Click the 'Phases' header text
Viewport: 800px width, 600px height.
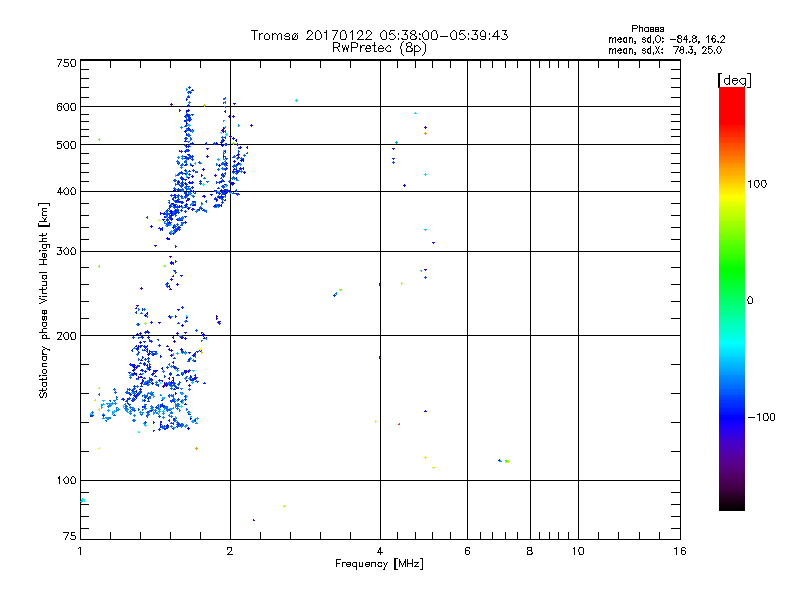[x=647, y=29]
